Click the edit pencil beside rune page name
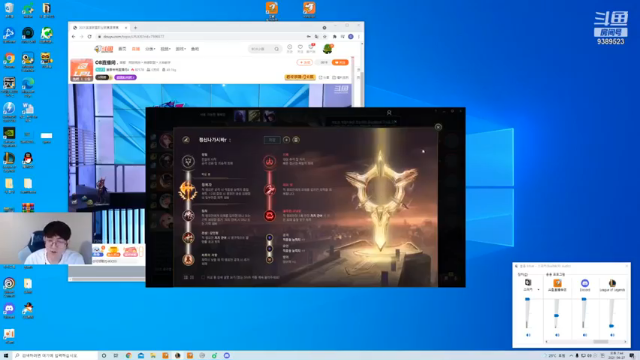The width and height of the screenshot is (640, 360). pos(186,140)
